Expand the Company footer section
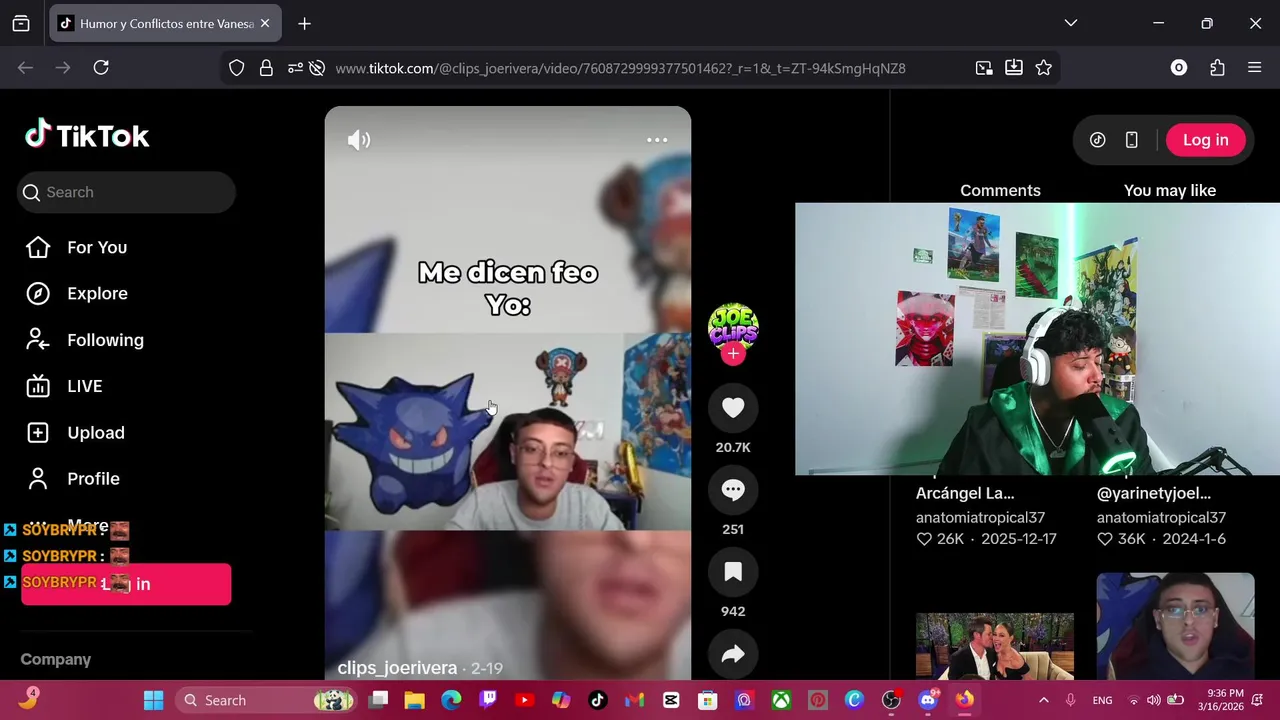 (56, 659)
